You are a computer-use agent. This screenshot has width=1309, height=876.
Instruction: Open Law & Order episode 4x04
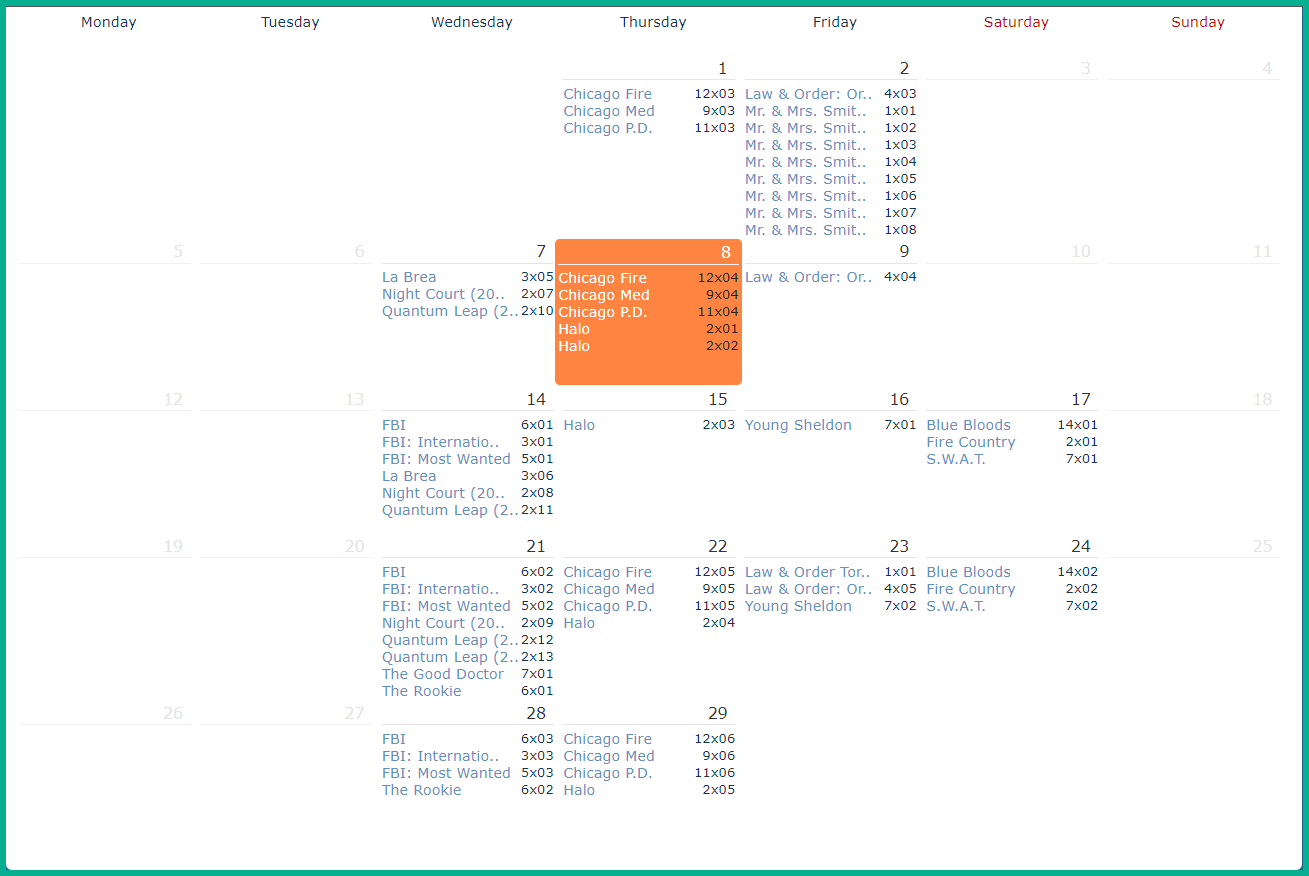tap(808, 277)
